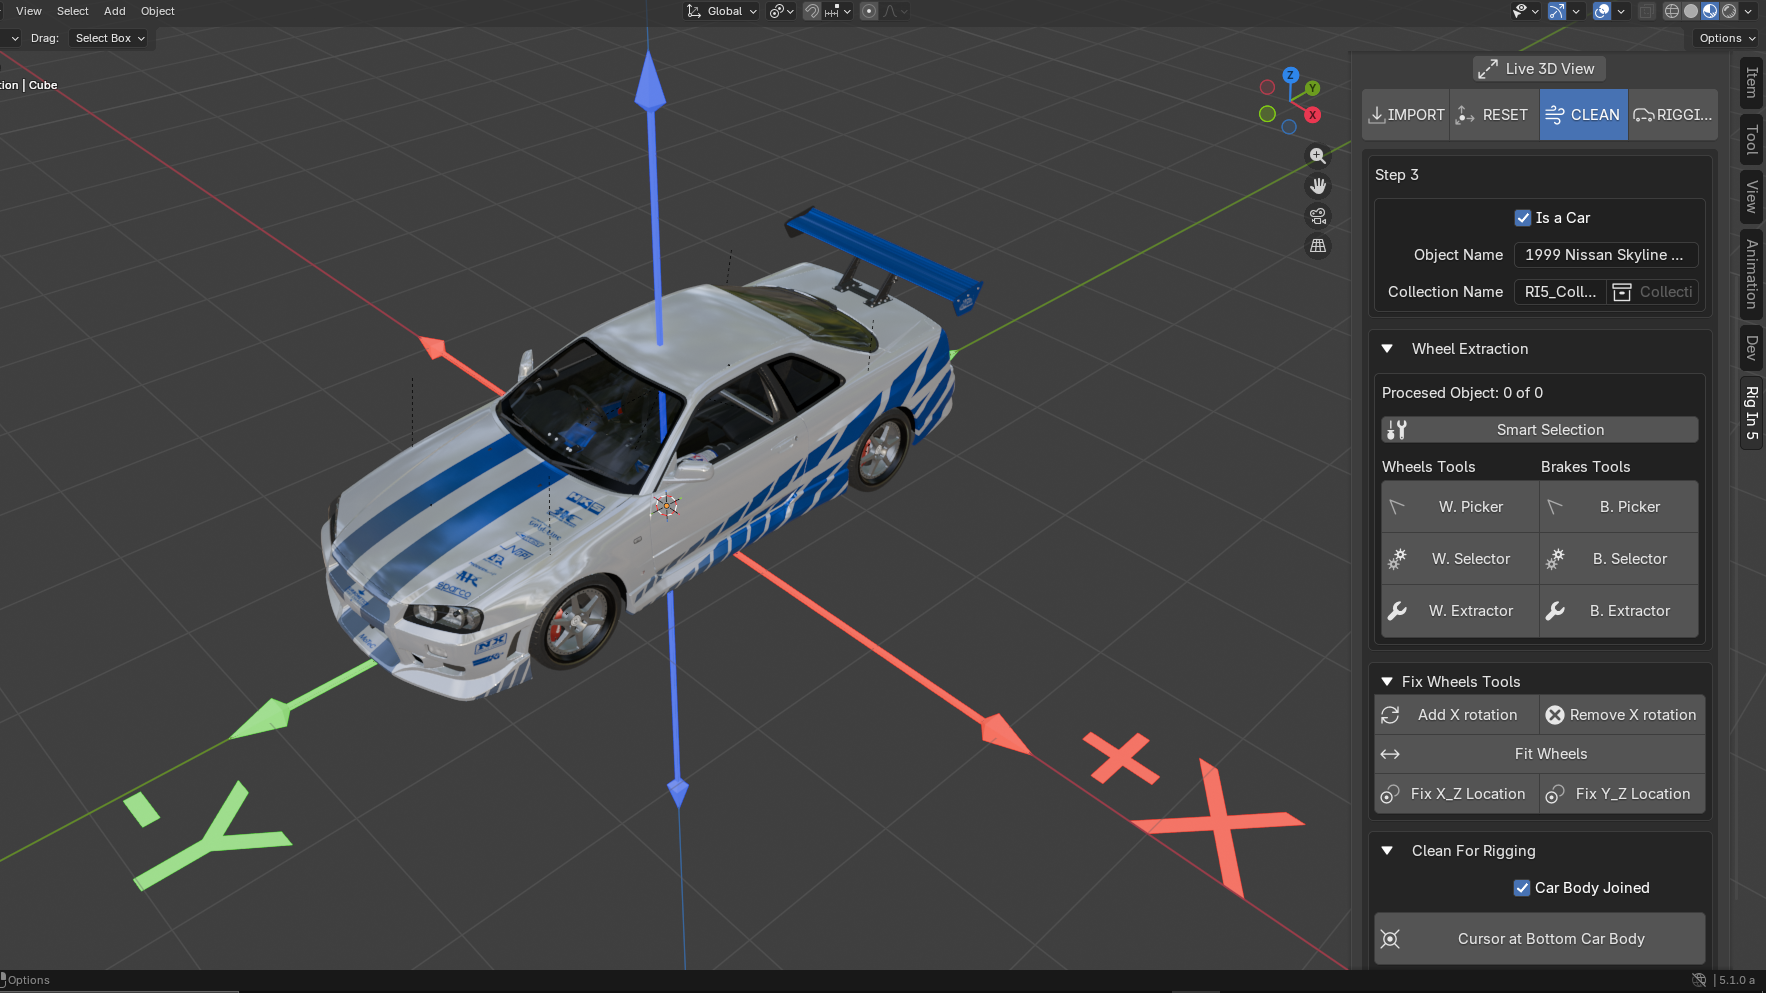The image size is (1766, 993).
Task: Collapse the Fix Wheels Tools section
Action: click(1387, 682)
